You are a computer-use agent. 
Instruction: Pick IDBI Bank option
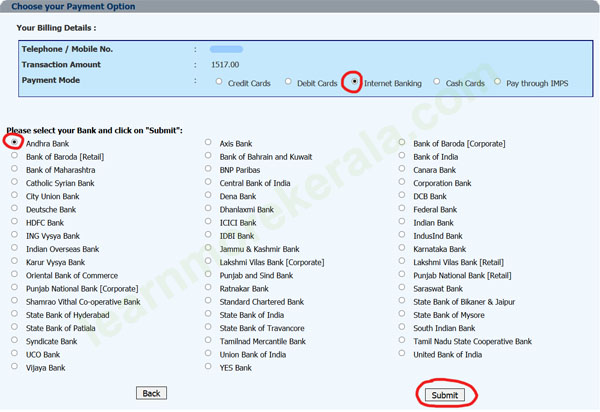pyautogui.click(x=208, y=234)
